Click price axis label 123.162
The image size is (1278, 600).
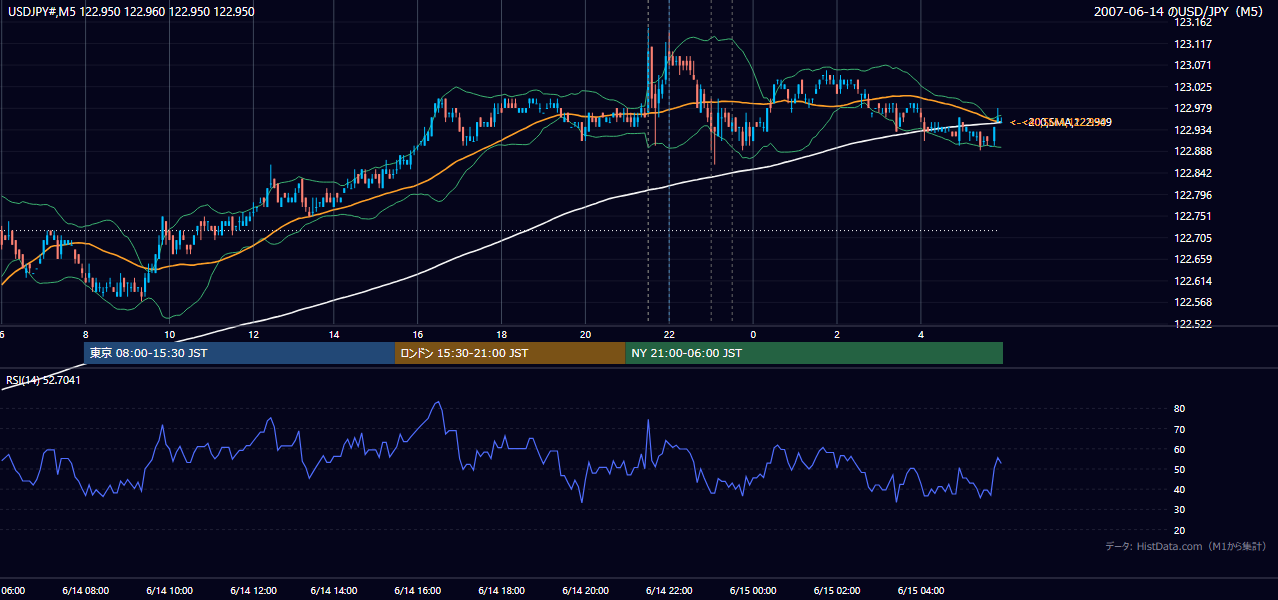[x=1193, y=22]
